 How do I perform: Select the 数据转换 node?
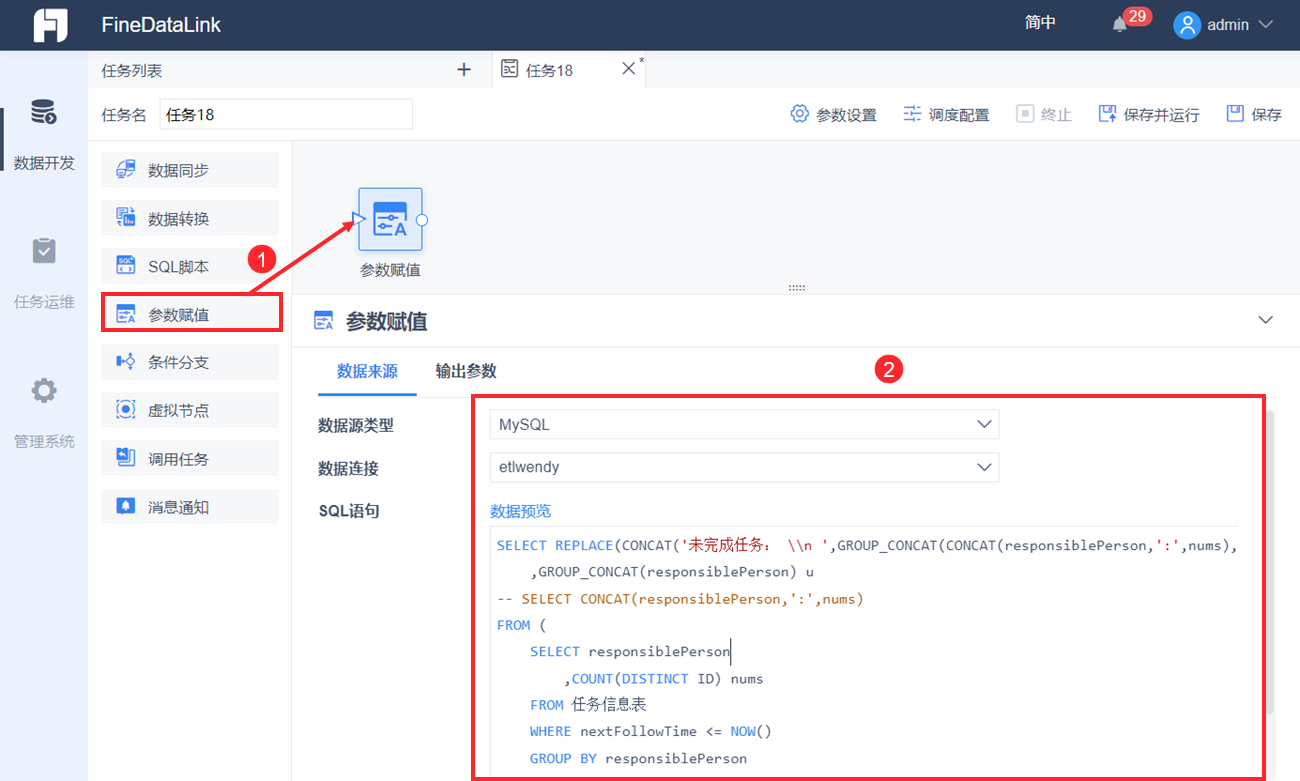tap(190, 218)
